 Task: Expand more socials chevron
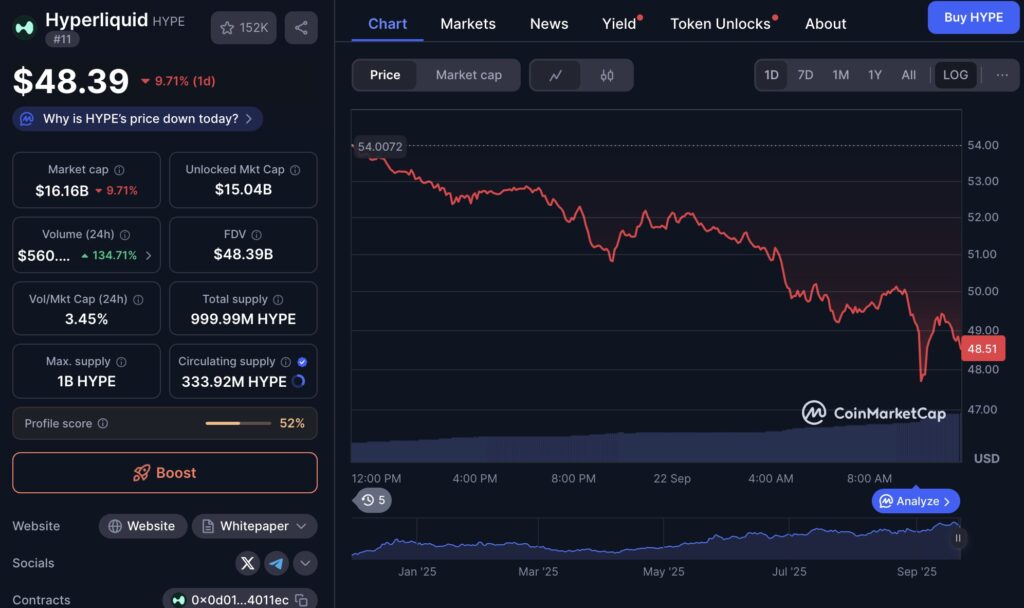[x=305, y=563]
